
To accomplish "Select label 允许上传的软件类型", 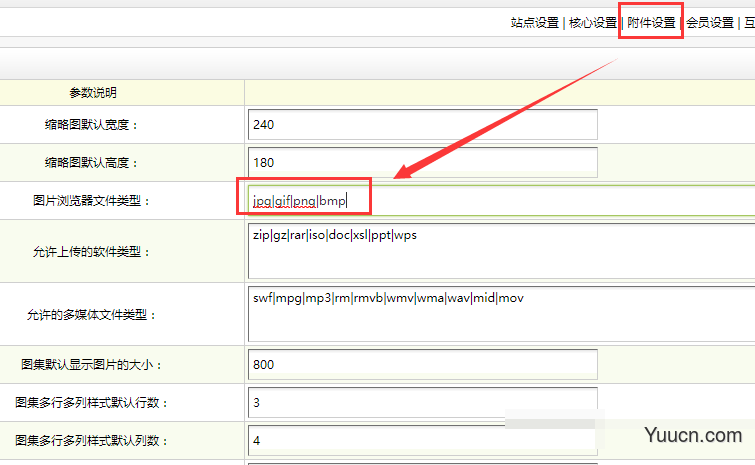I will [x=91, y=252].
